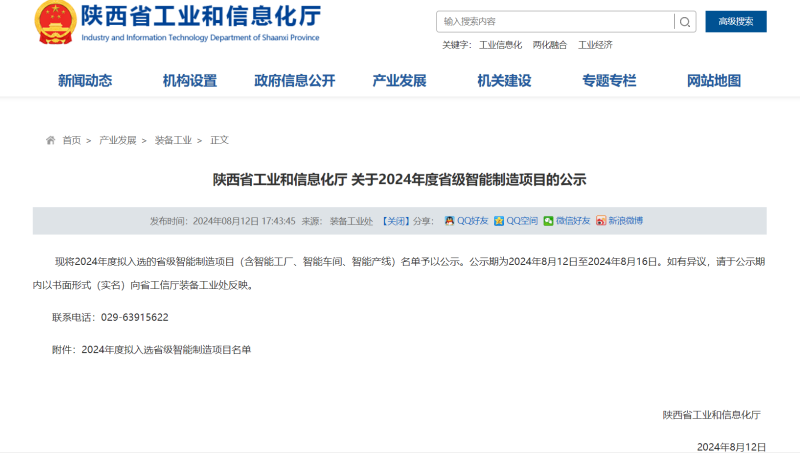Open the 新闻动态 menu

pos(85,81)
